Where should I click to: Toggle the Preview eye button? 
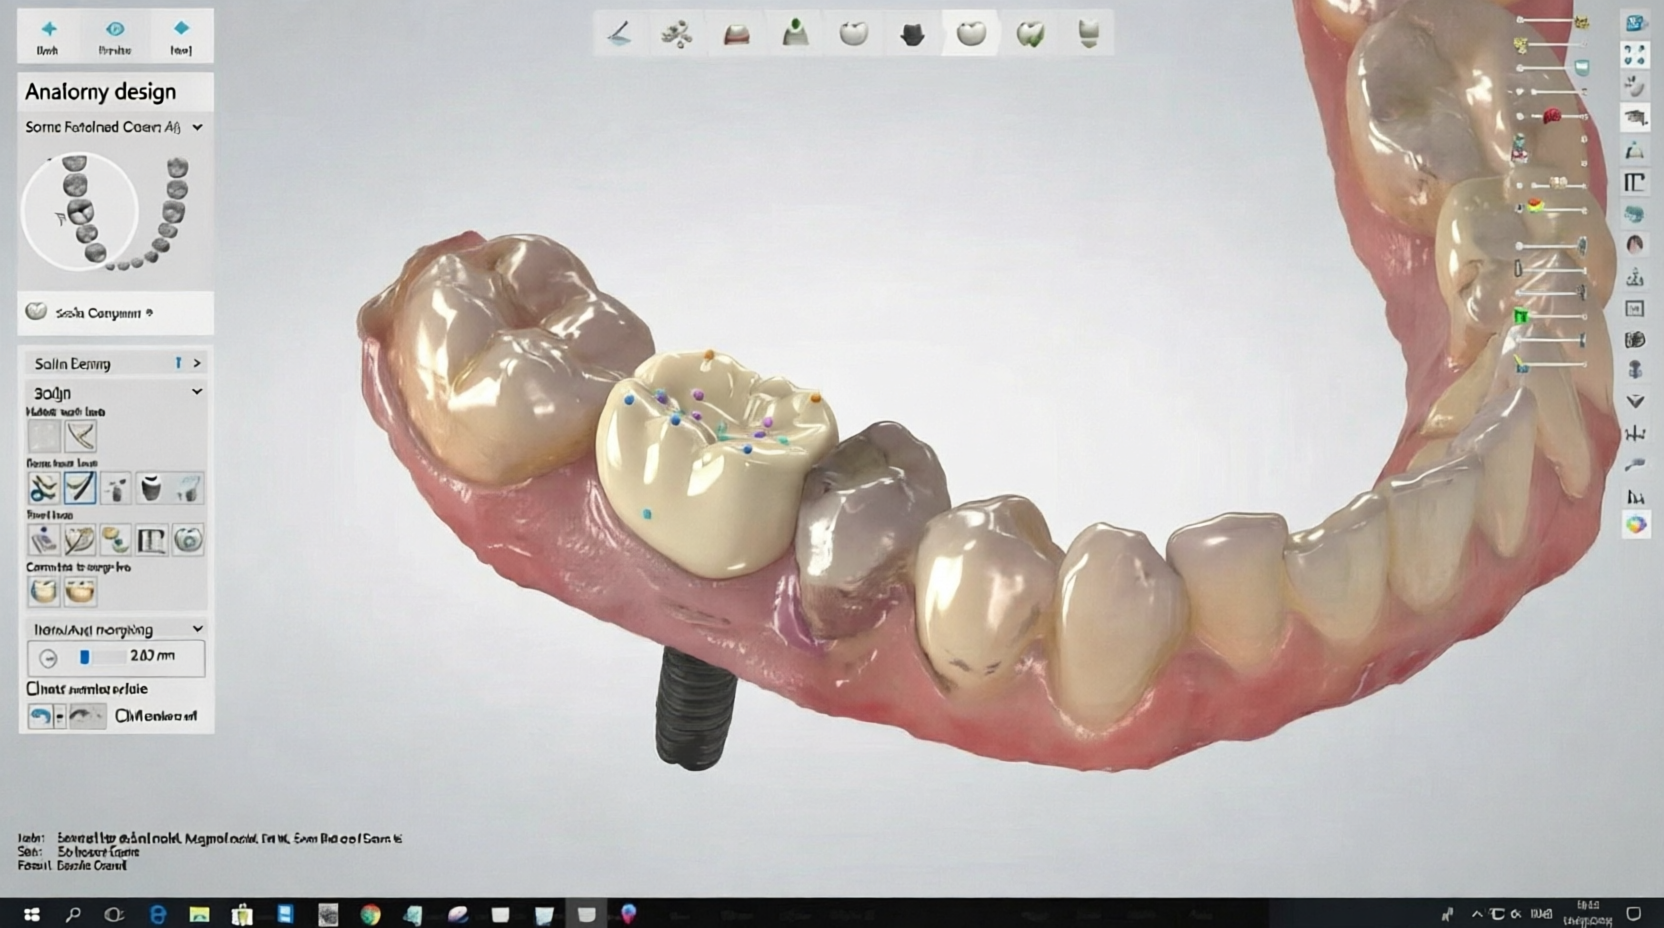click(x=114, y=36)
